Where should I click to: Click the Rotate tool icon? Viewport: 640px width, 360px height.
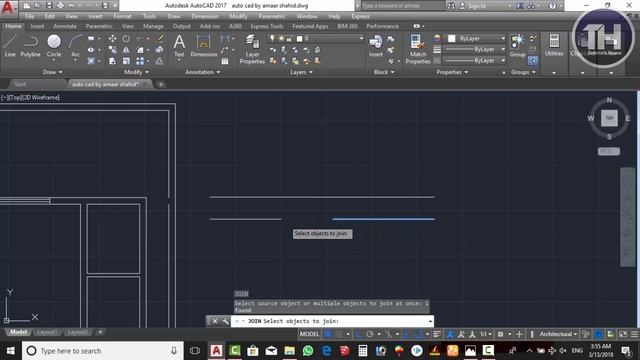(126, 39)
